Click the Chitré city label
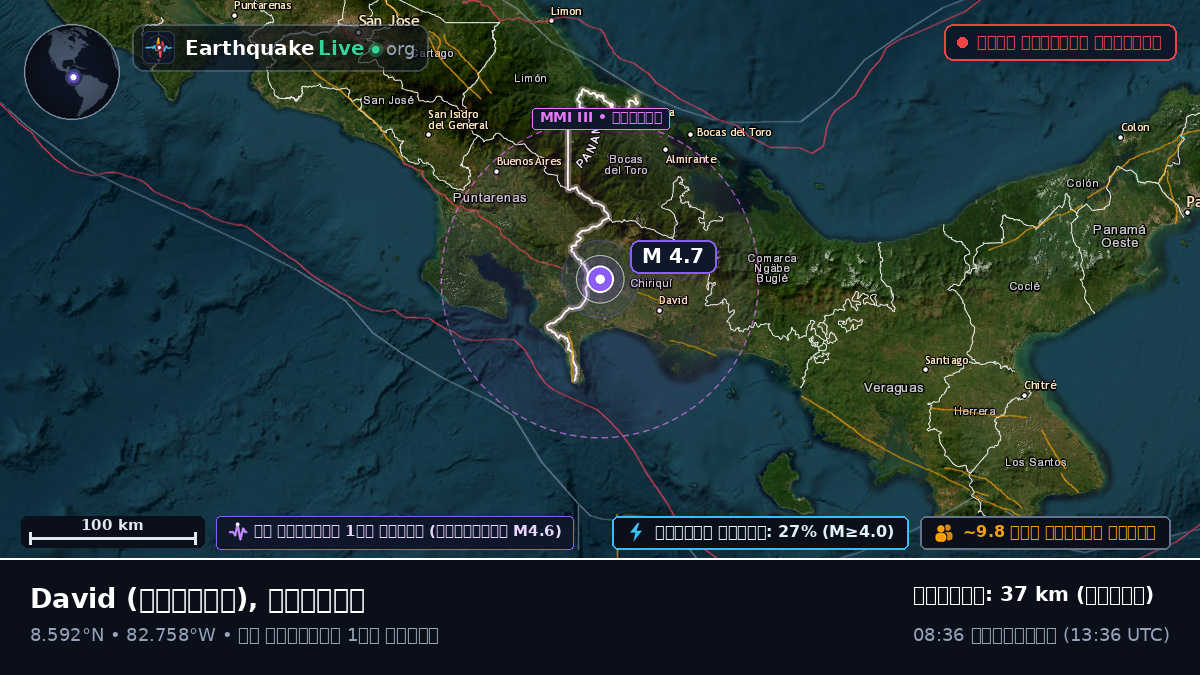The width and height of the screenshot is (1200, 675). coord(1040,385)
